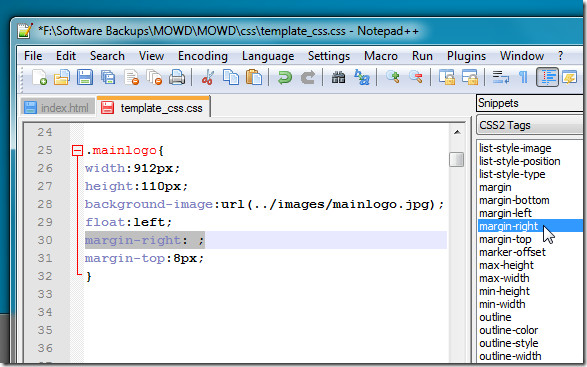
Task: Toggle synchronize vertical scrolling icon
Action: [x=447, y=78]
